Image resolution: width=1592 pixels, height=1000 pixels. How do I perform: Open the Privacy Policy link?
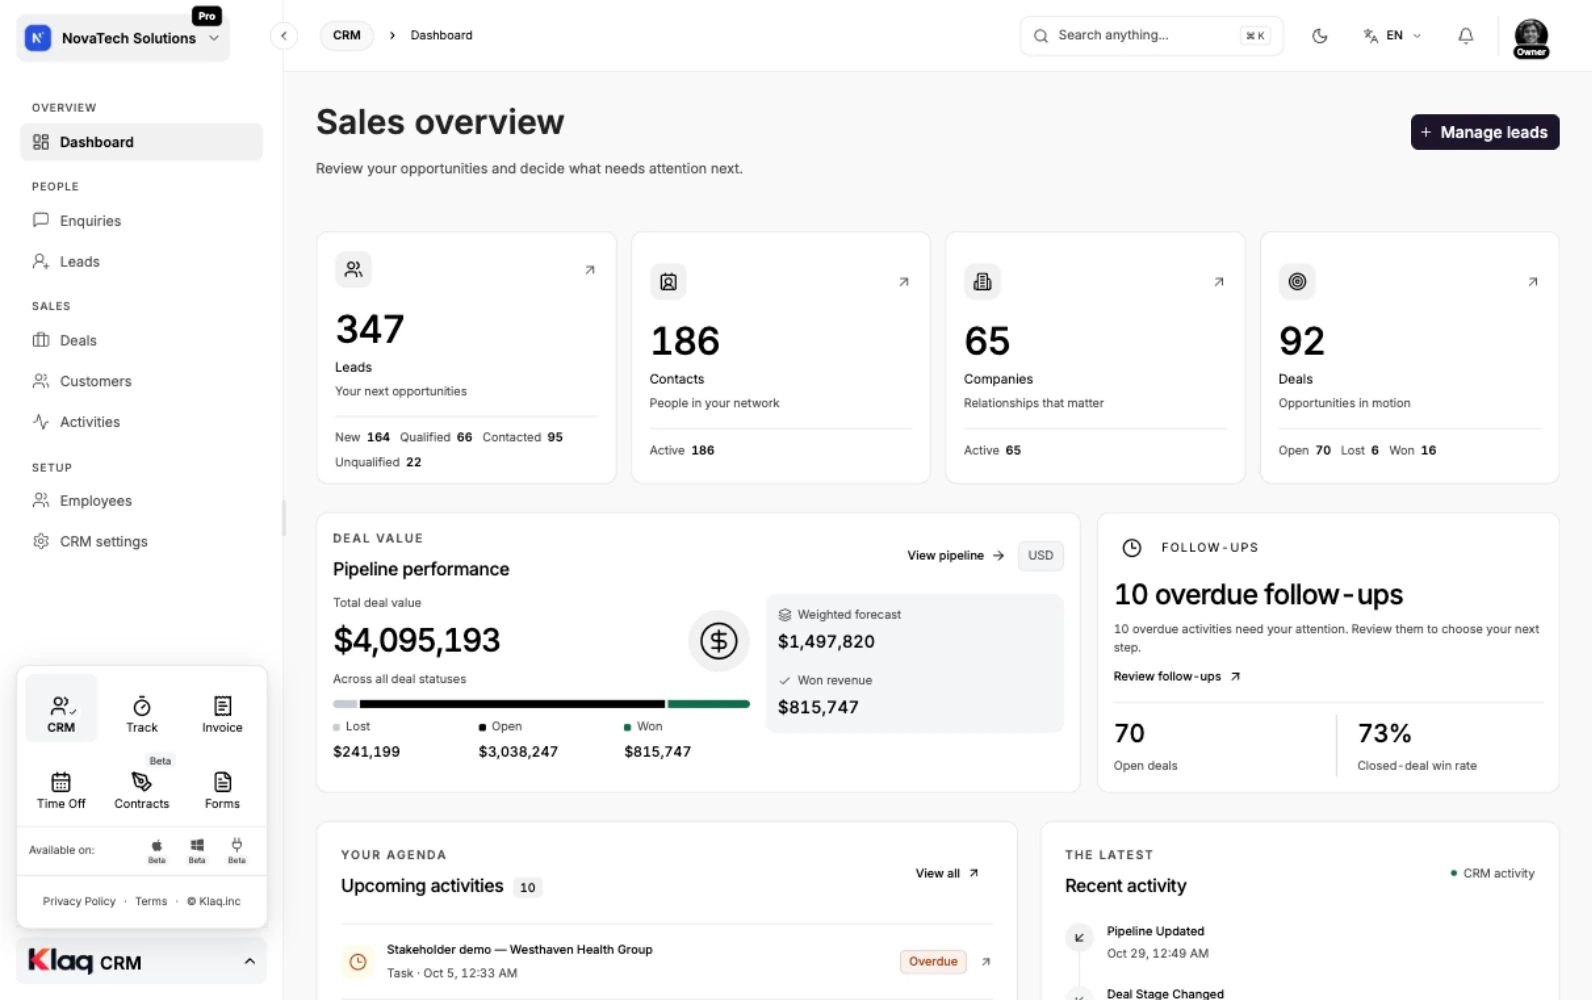[79, 901]
